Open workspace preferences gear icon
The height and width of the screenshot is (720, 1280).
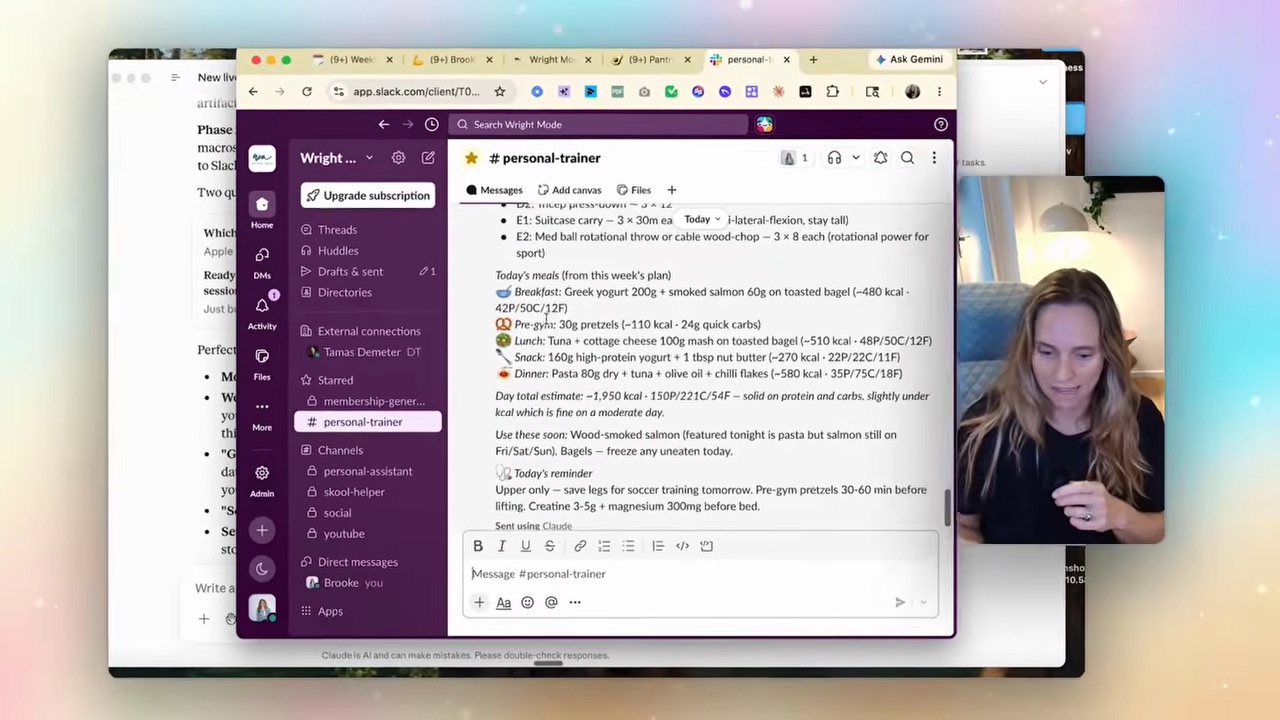coord(398,158)
